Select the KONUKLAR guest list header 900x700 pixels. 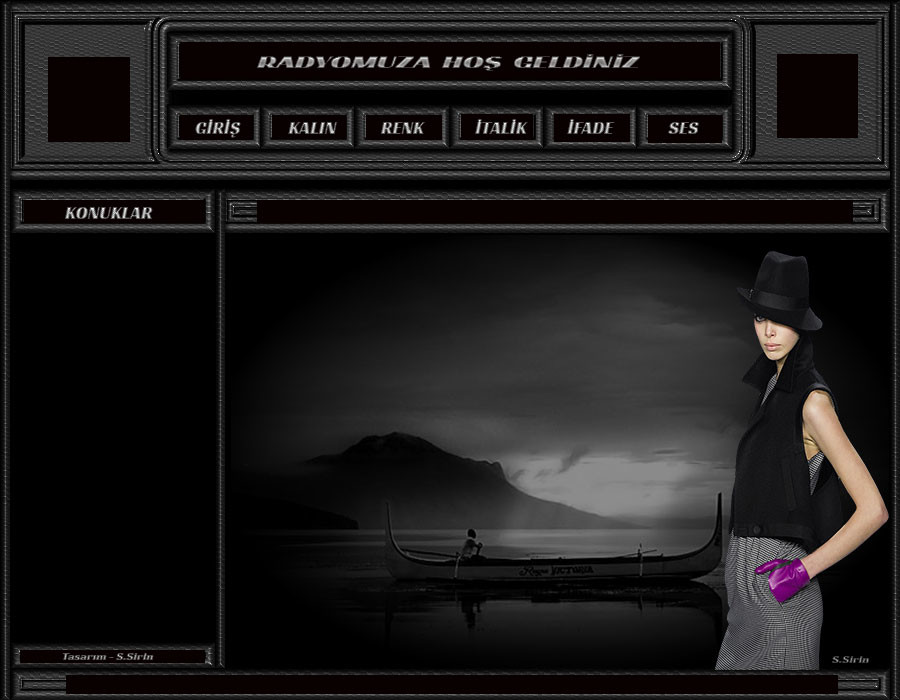click(x=110, y=213)
